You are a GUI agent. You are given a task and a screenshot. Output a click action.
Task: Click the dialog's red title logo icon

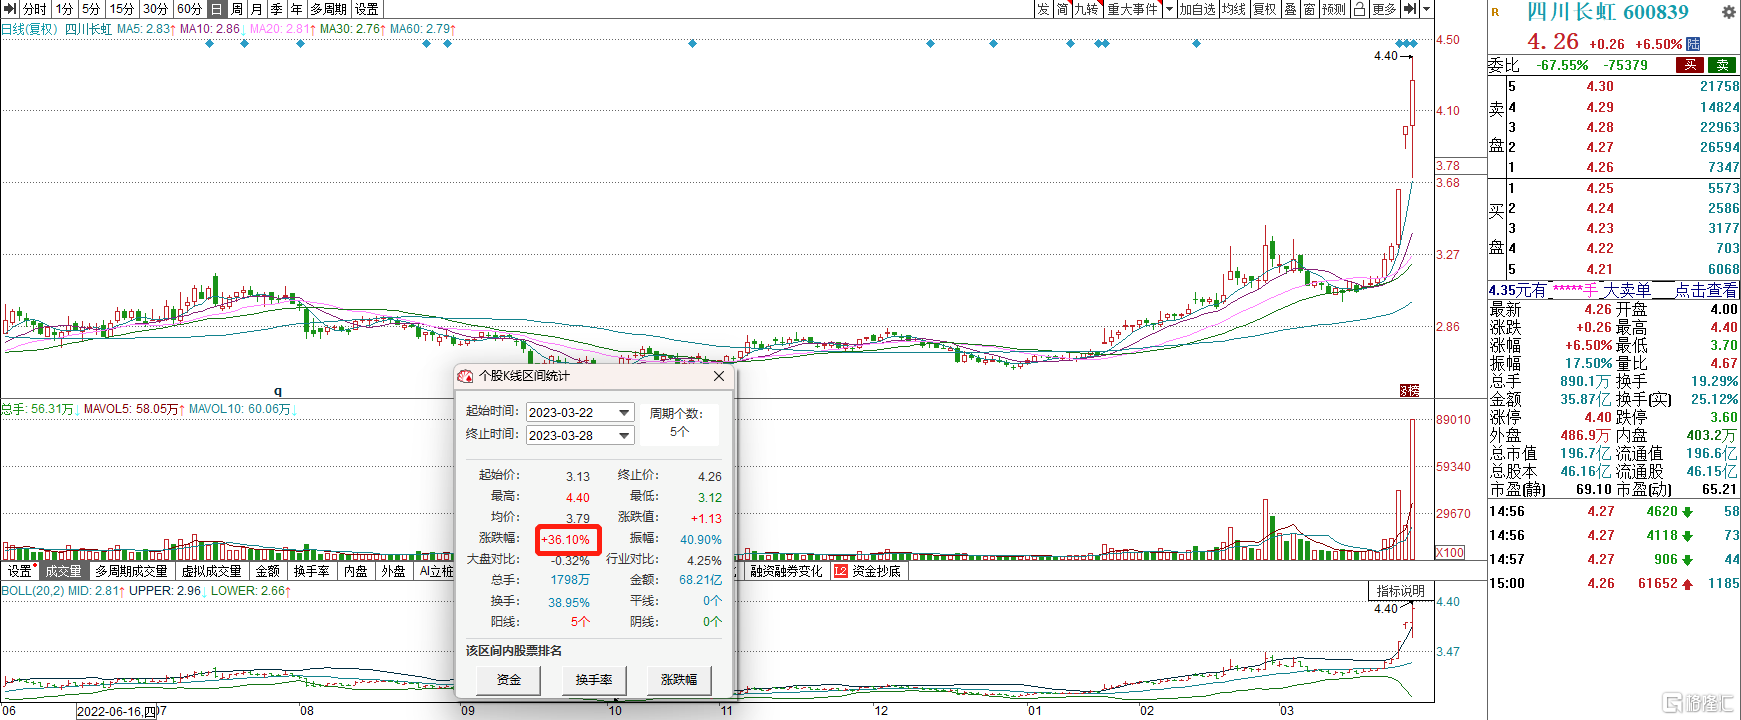465,376
